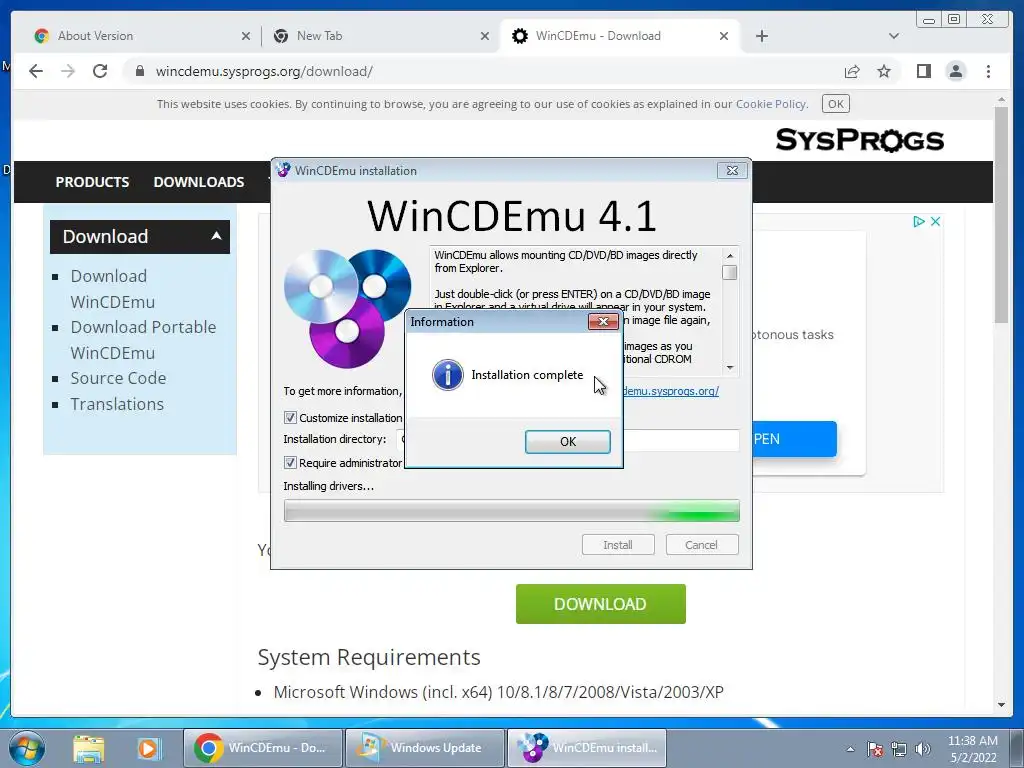Bookmark this page with star
The width and height of the screenshot is (1024, 768).
click(x=884, y=71)
